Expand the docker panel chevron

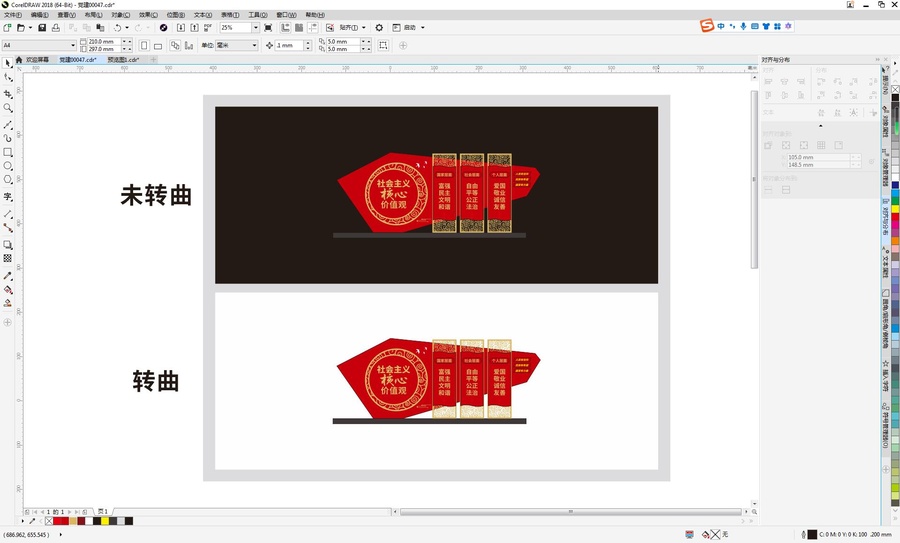pyautogui.click(x=877, y=60)
